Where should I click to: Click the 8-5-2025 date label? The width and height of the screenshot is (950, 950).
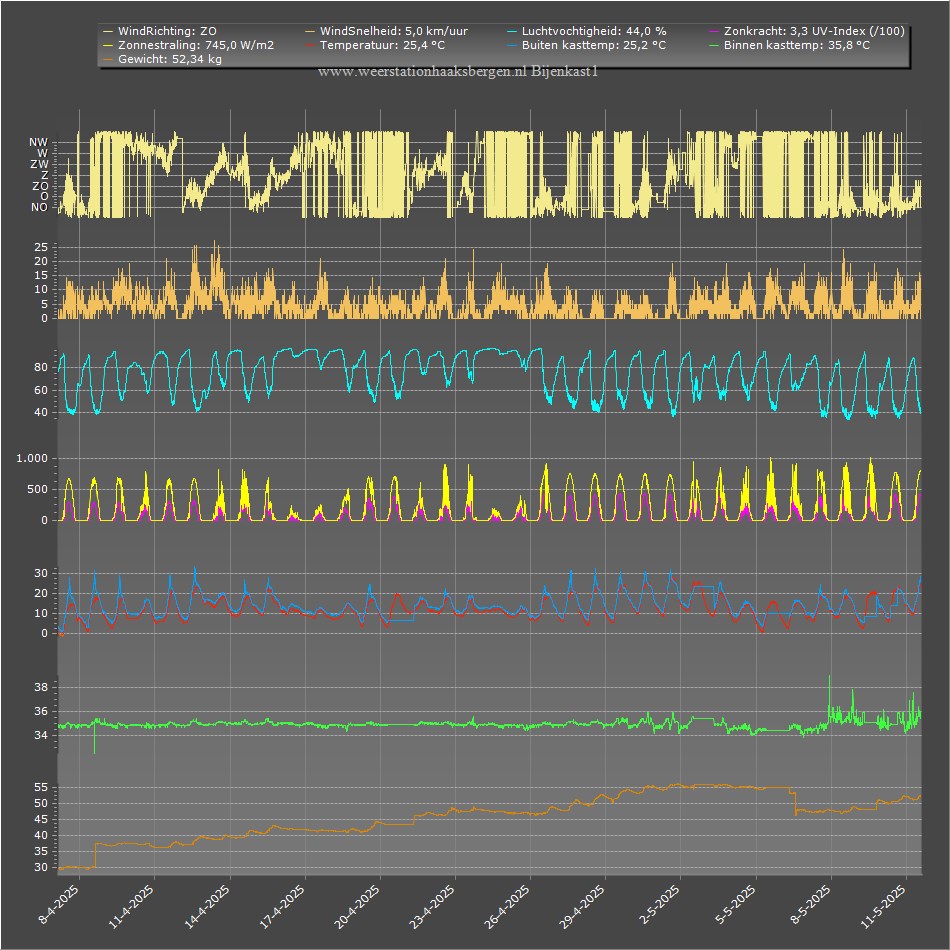[x=810, y=905]
